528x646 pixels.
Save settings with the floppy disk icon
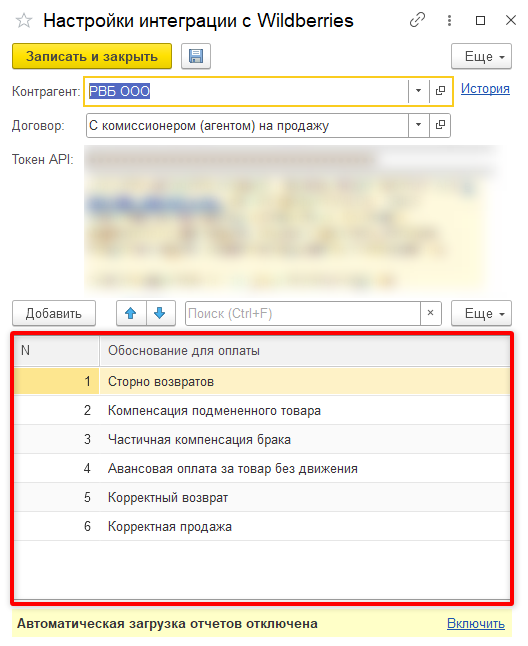[x=196, y=56]
